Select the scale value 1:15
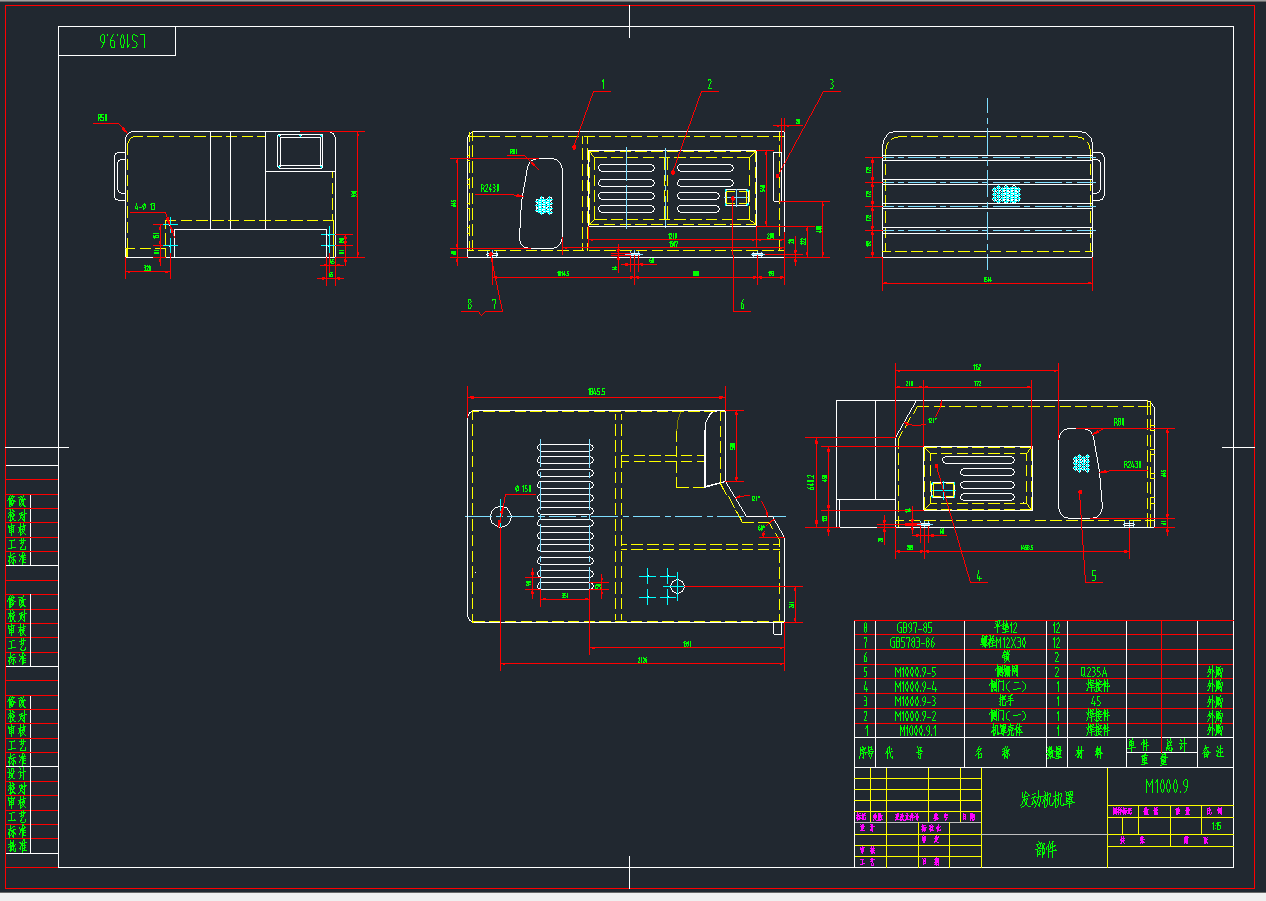Viewport: 1266px width, 901px height. 1216,826
